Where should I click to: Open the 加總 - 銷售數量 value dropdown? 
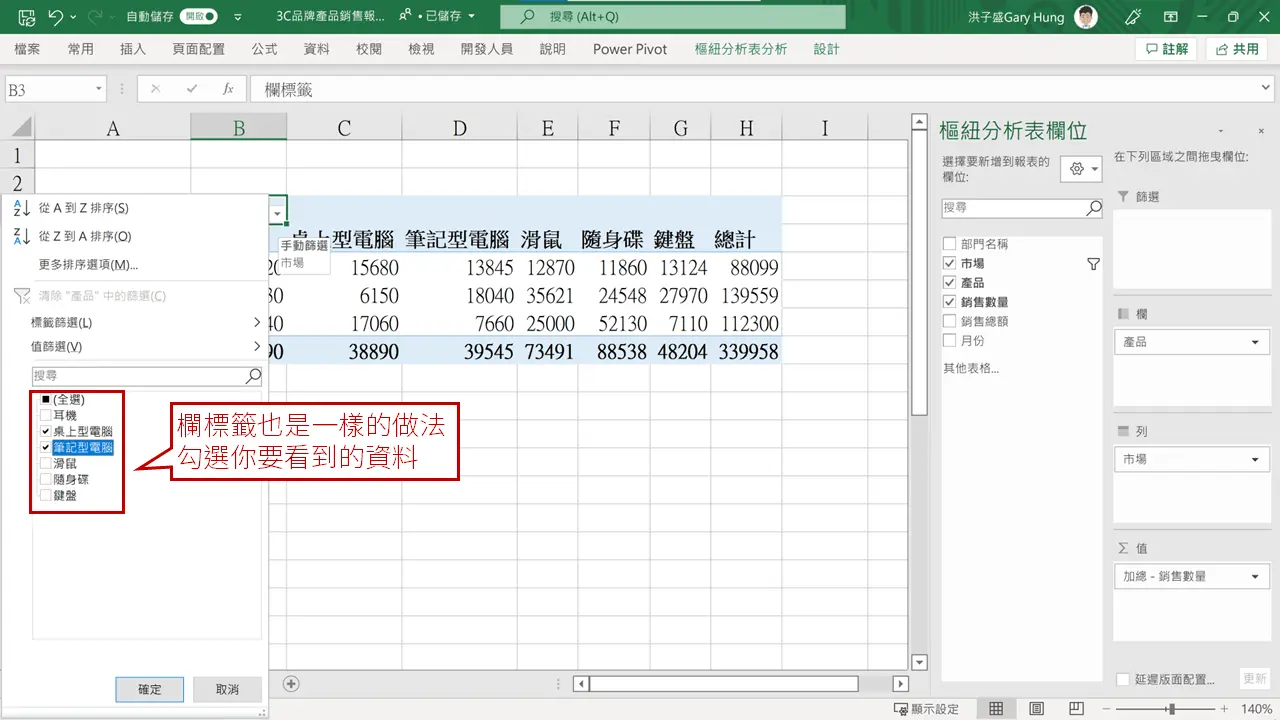coord(1255,576)
